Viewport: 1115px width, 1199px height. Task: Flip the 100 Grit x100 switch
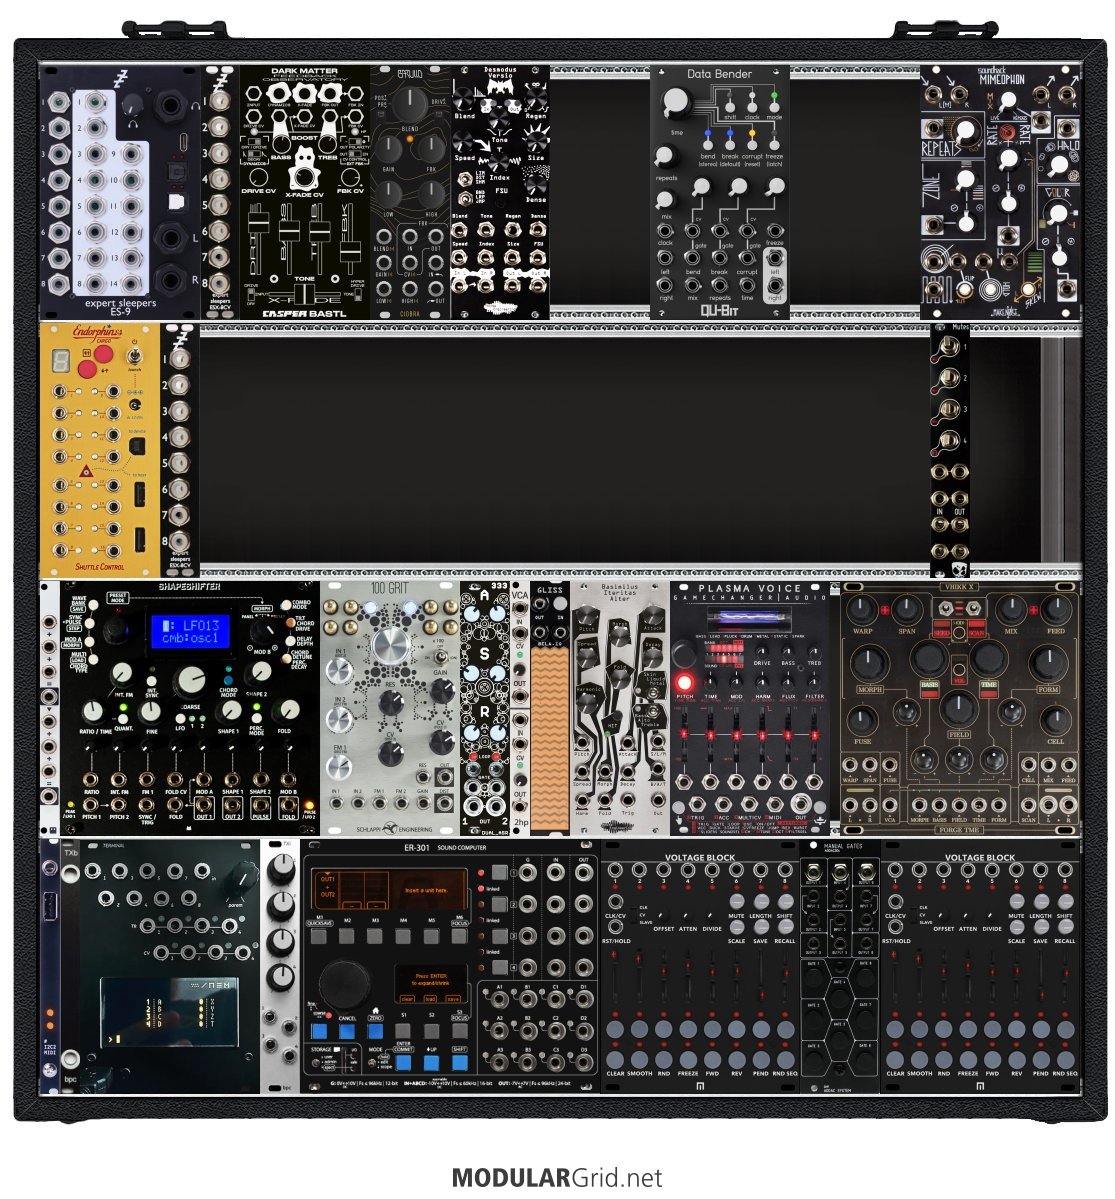tap(440, 658)
